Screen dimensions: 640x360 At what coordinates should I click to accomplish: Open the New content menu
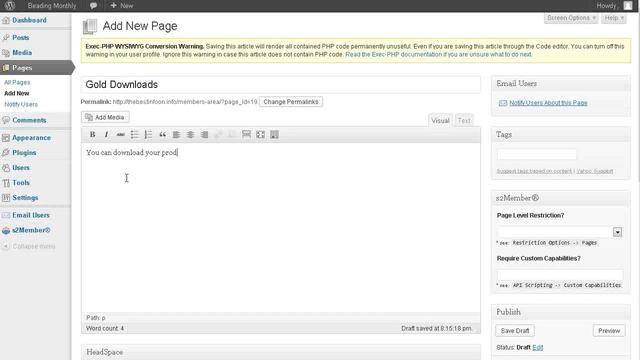coord(122,6)
